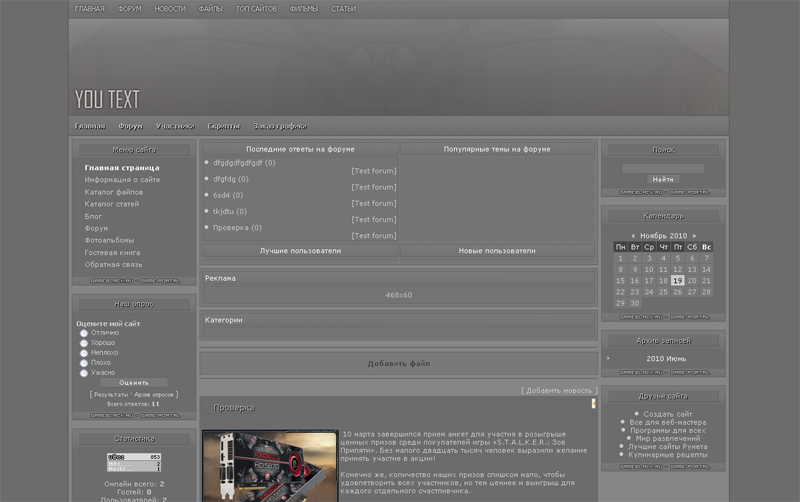Open Архив опросов link
The height and width of the screenshot is (502, 800).
[x=154, y=394]
